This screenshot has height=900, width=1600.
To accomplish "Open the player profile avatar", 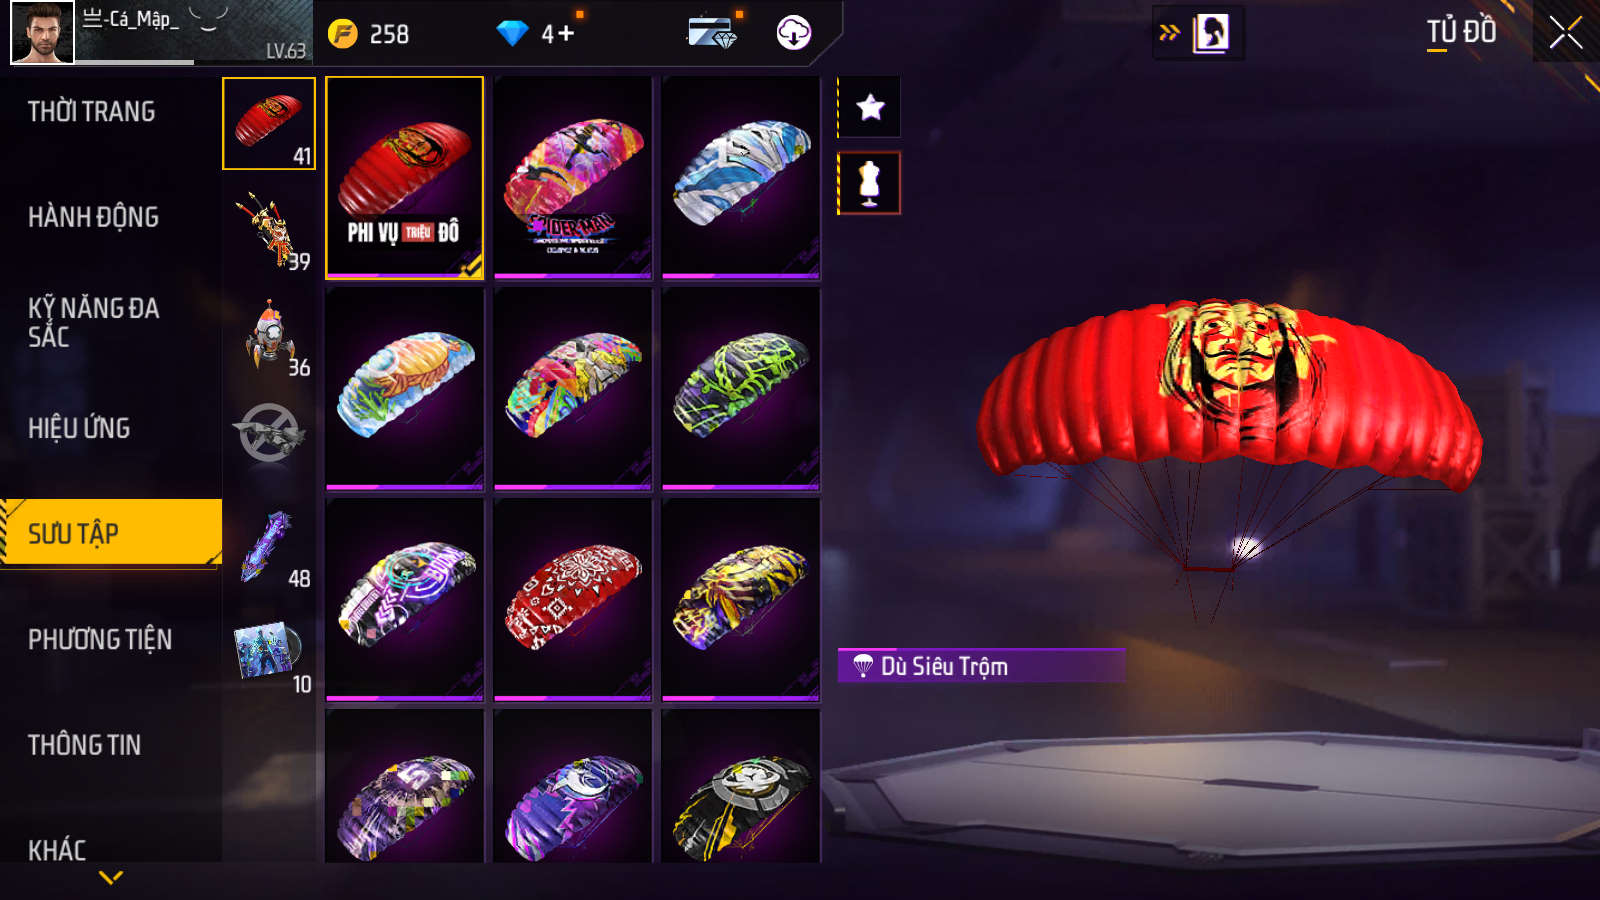I will (x=43, y=33).
